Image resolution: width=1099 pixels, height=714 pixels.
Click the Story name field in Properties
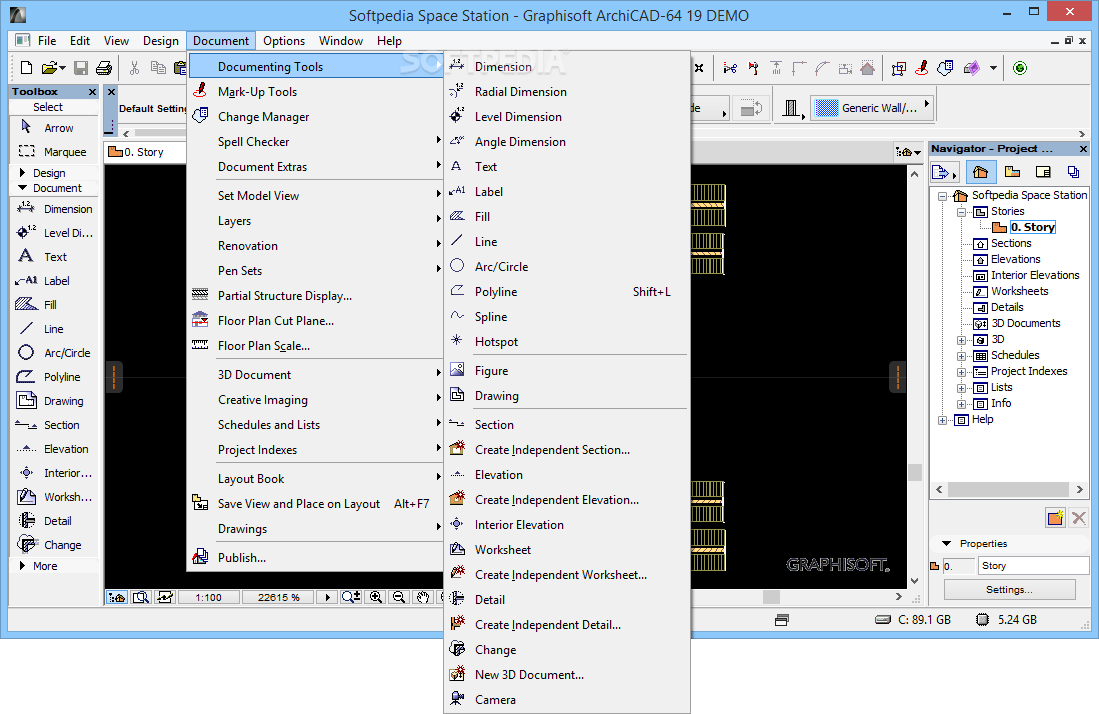tap(1033, 565)
